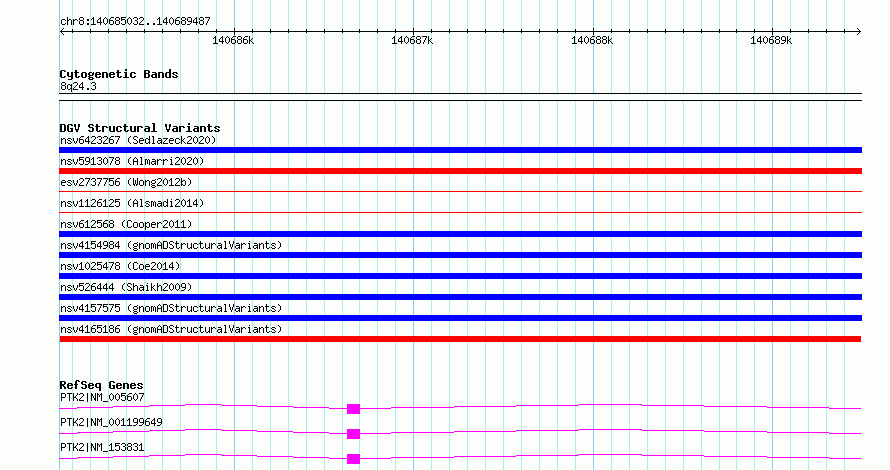890x470 pixels.
Task: Click the 140688k ruler tick label
Action: click(592, 40)
